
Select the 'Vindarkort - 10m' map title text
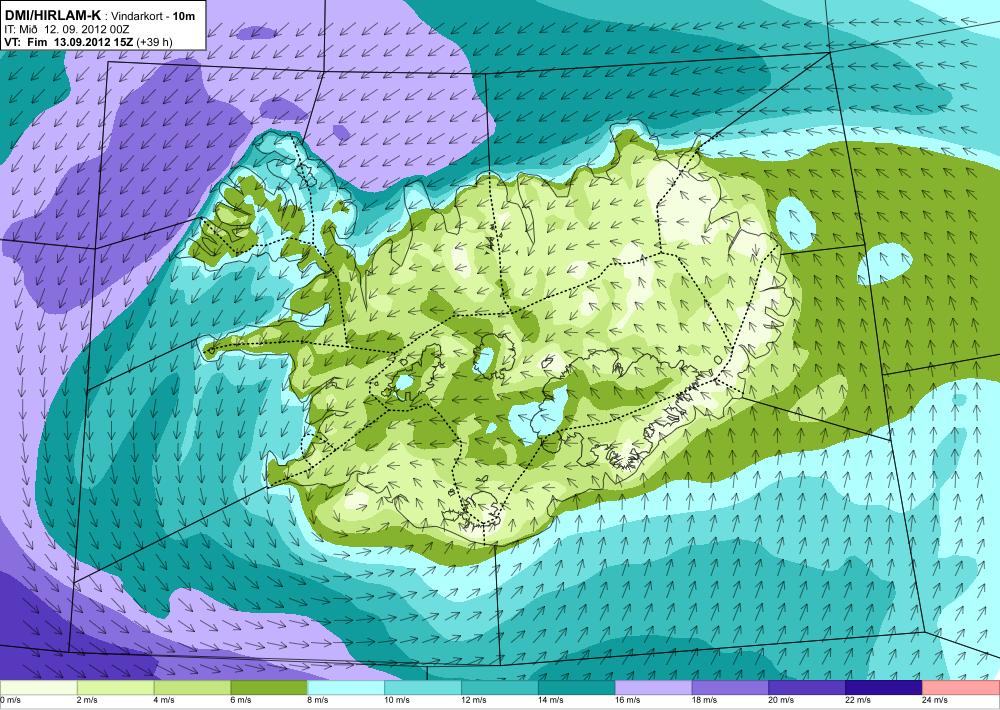coord(153,16)
